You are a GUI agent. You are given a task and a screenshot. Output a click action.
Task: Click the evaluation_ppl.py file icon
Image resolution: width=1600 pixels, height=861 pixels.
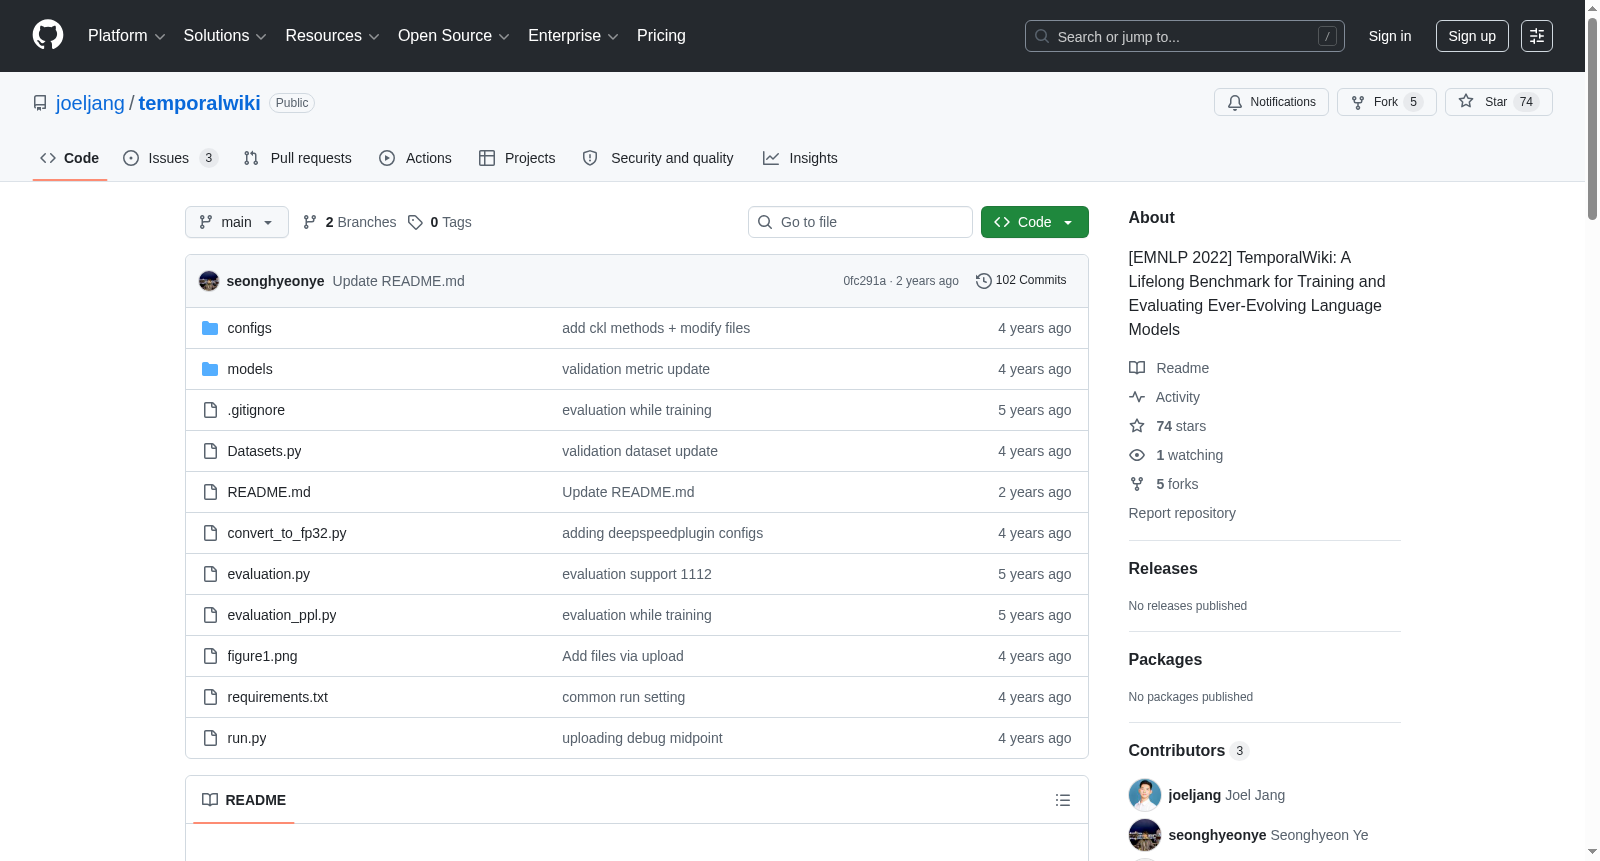tap(210, 615)
